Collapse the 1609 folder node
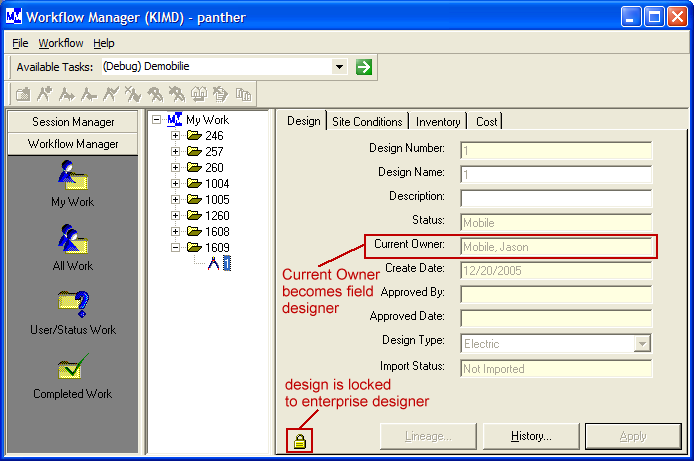 176,248
